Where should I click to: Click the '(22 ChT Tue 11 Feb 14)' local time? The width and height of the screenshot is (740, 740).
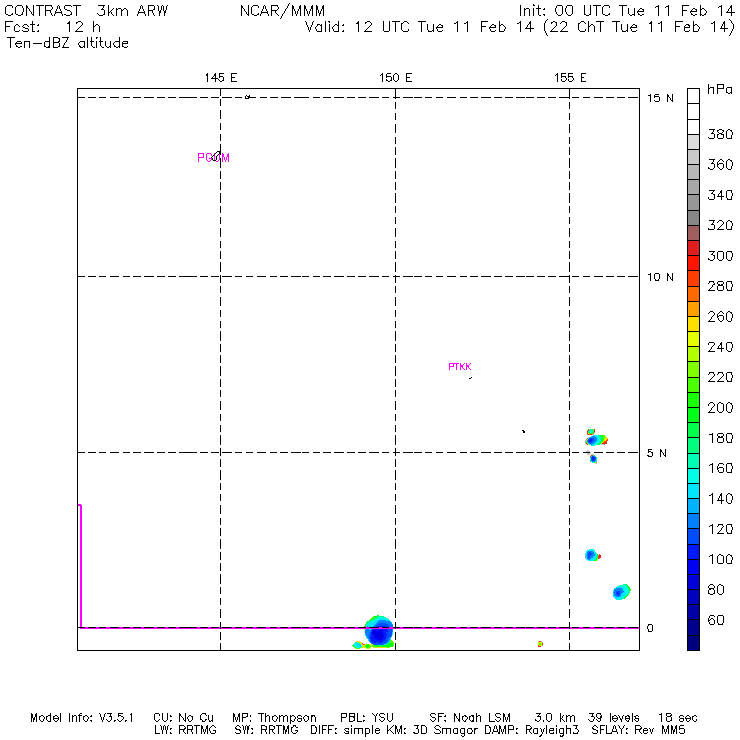639,27
